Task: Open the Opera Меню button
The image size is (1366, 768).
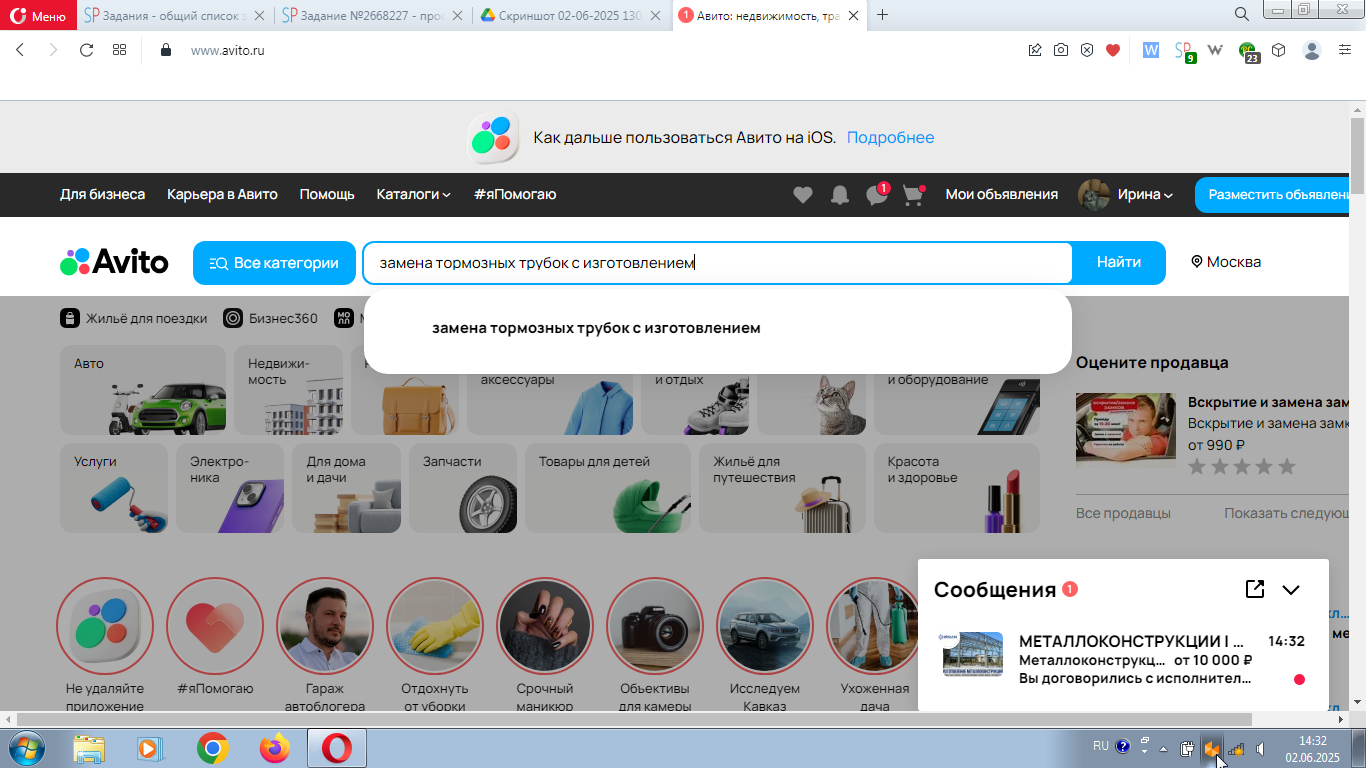Action: [38, 15]
